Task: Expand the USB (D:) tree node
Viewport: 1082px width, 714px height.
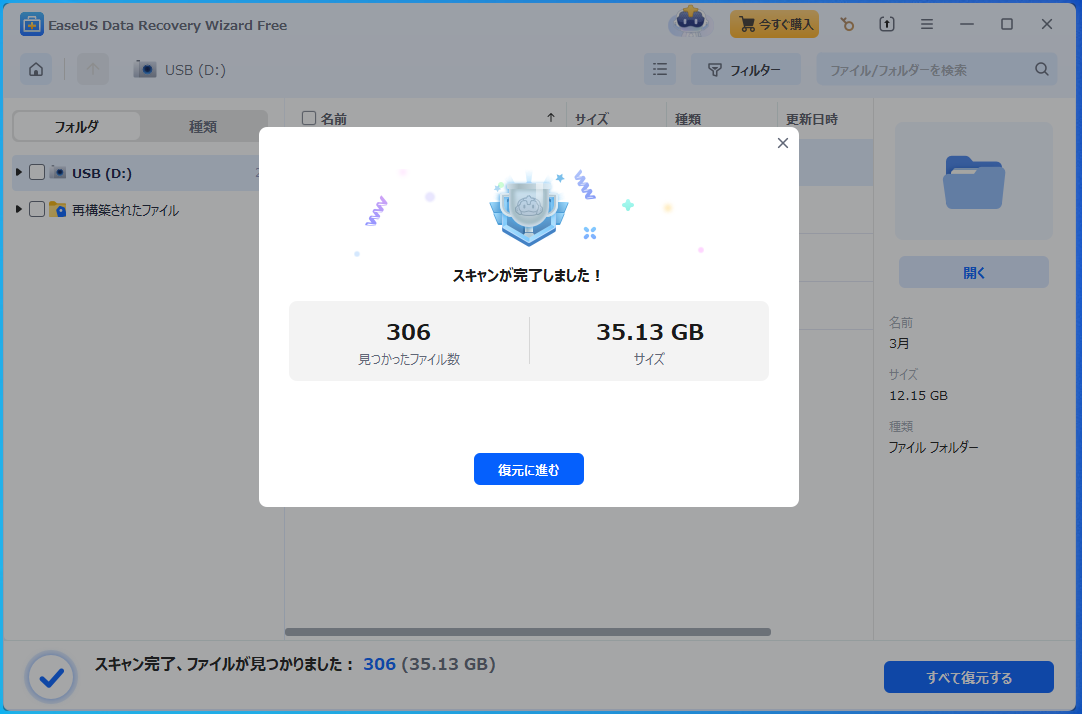Action: click(x=19, y=172)
